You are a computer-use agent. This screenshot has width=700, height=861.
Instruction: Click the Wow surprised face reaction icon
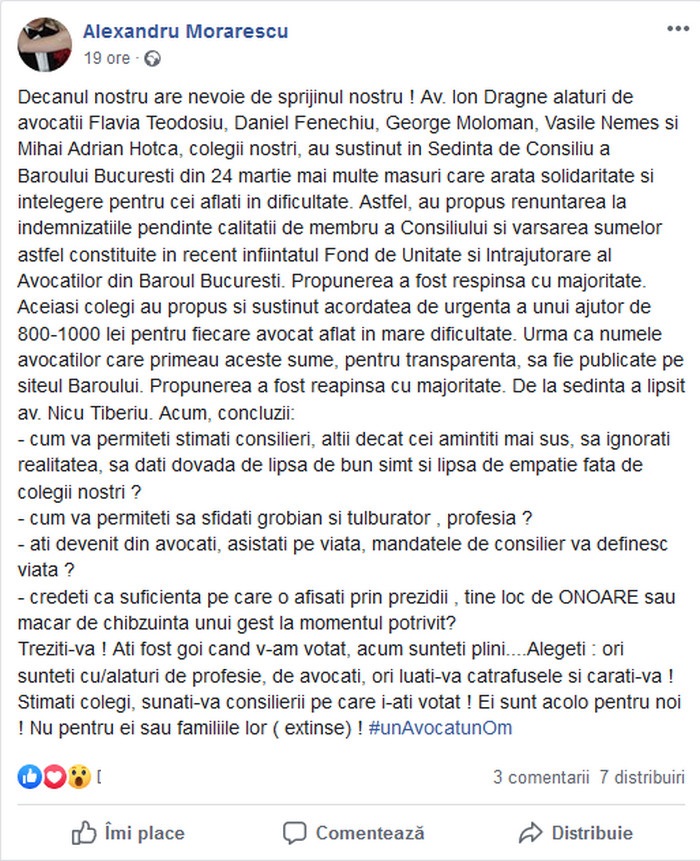tap(79, 777)
